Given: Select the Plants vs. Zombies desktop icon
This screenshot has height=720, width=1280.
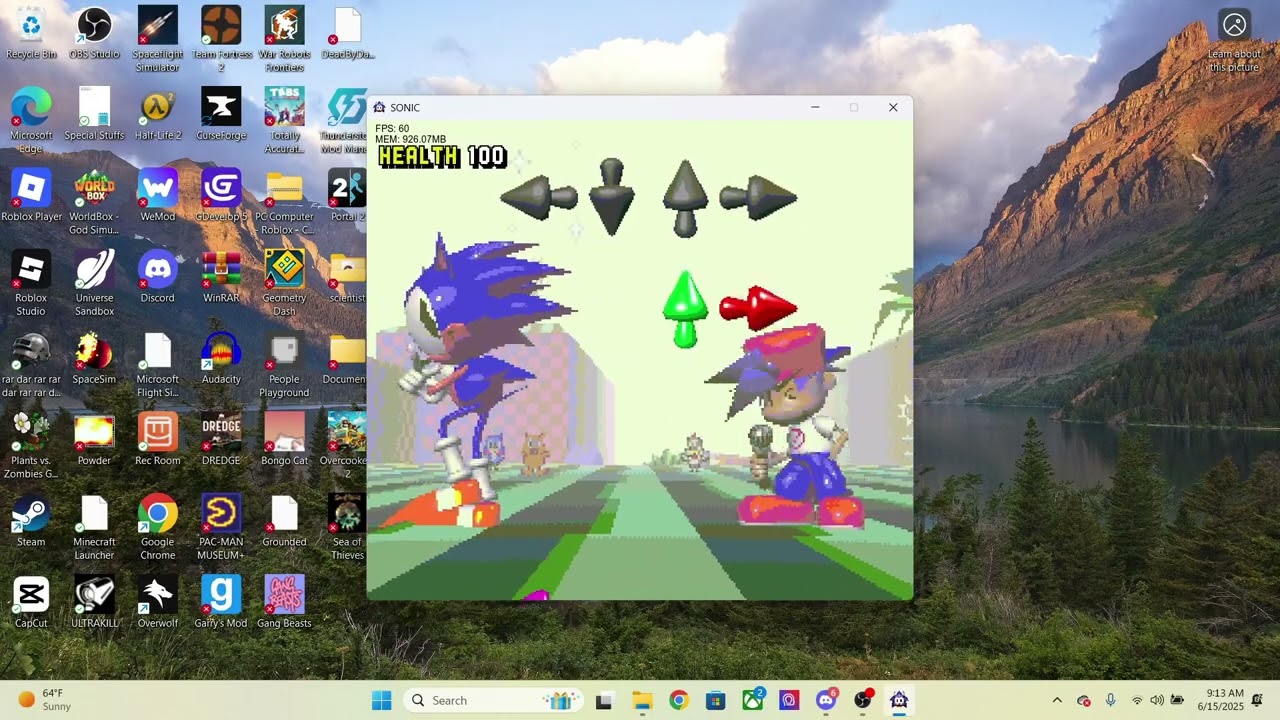Looking at the screenshot, I should pos(31,445).
